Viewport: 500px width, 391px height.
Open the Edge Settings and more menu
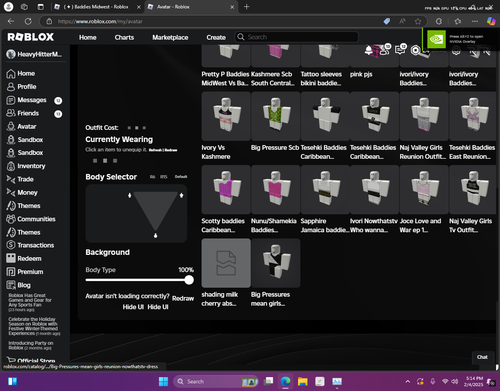(475, 21)
